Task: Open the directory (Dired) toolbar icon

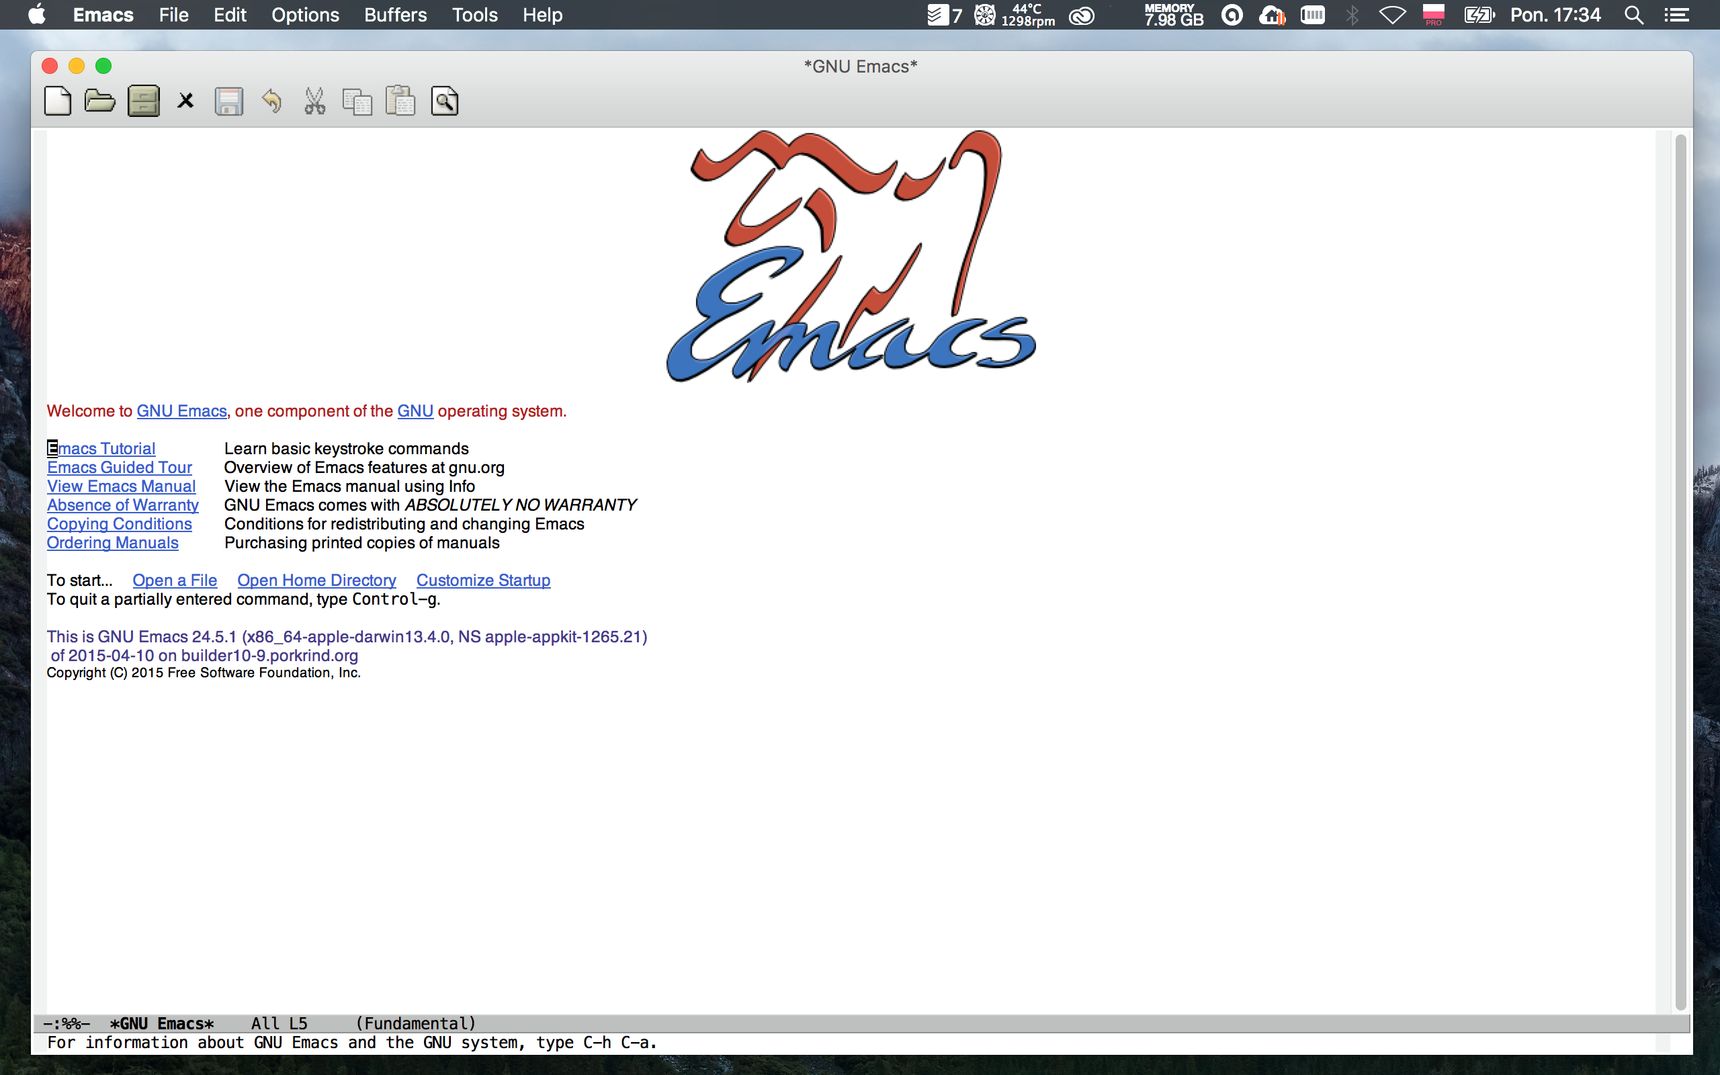Action: pos(143,101)
